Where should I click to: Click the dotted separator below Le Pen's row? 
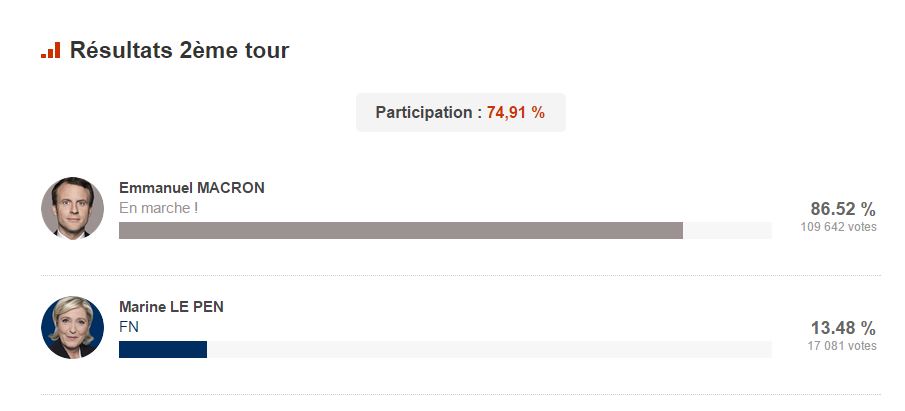click(460, 394)
